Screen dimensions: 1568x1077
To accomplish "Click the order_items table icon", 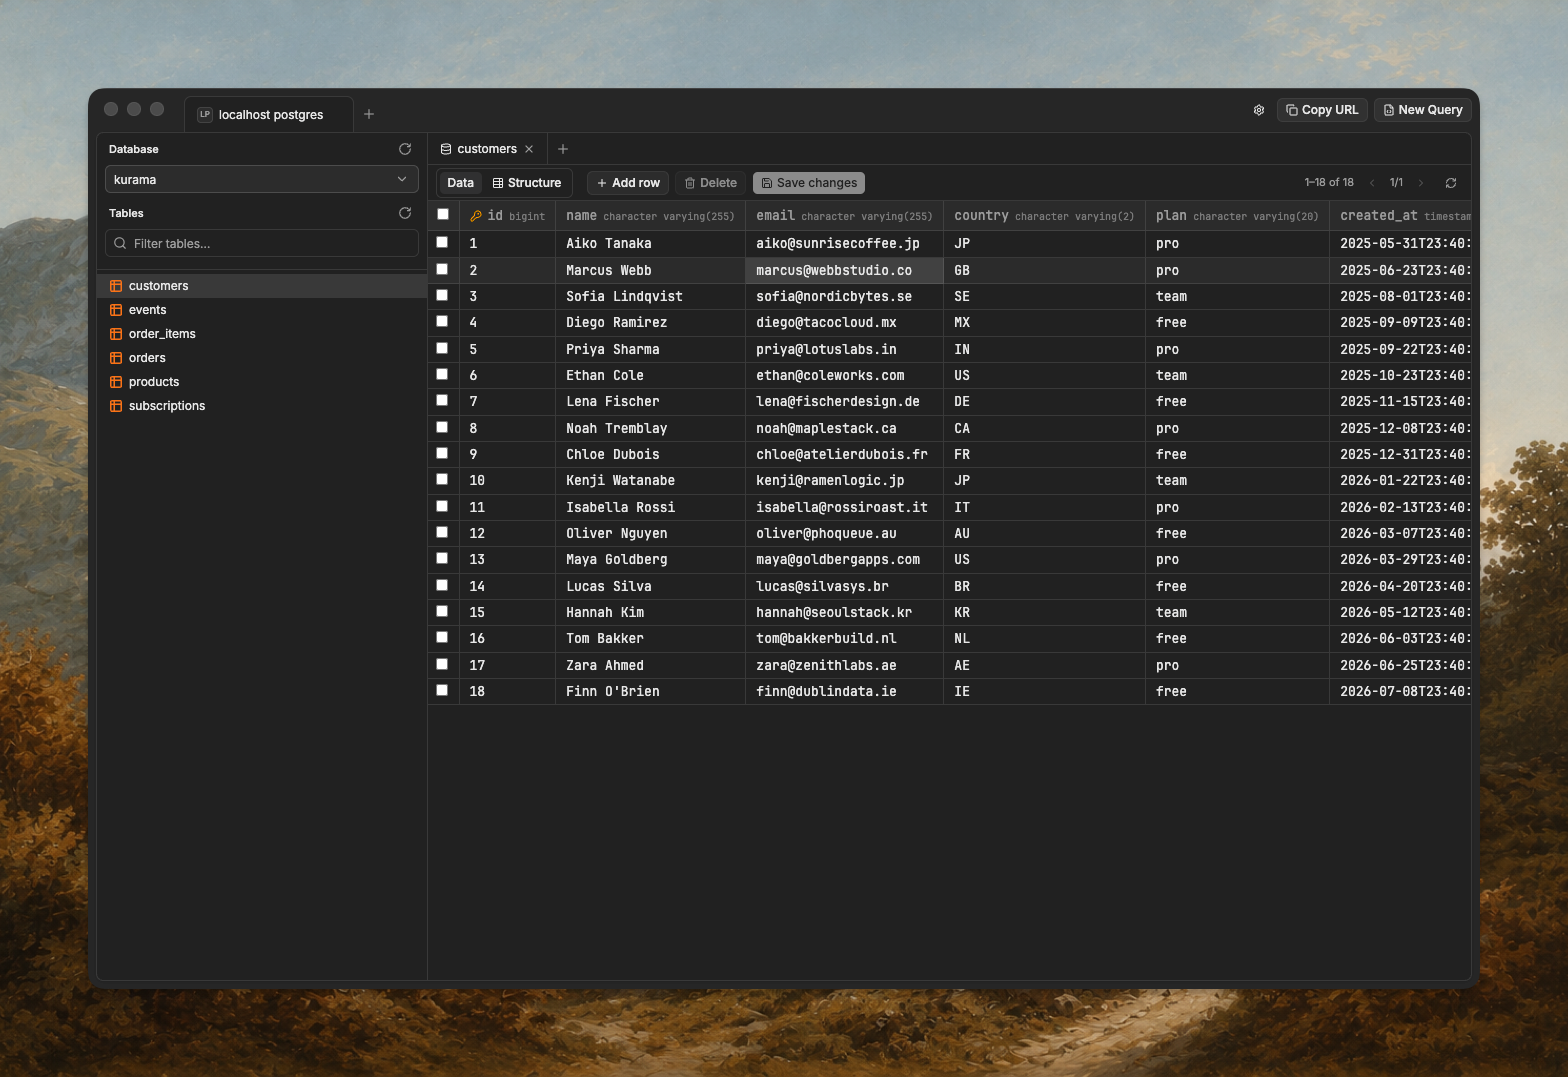I will [116, 334].
